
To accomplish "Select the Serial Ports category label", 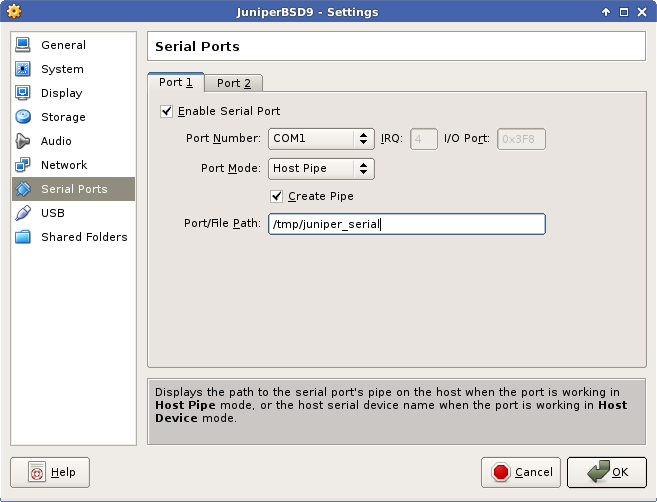I will point(74,189).
